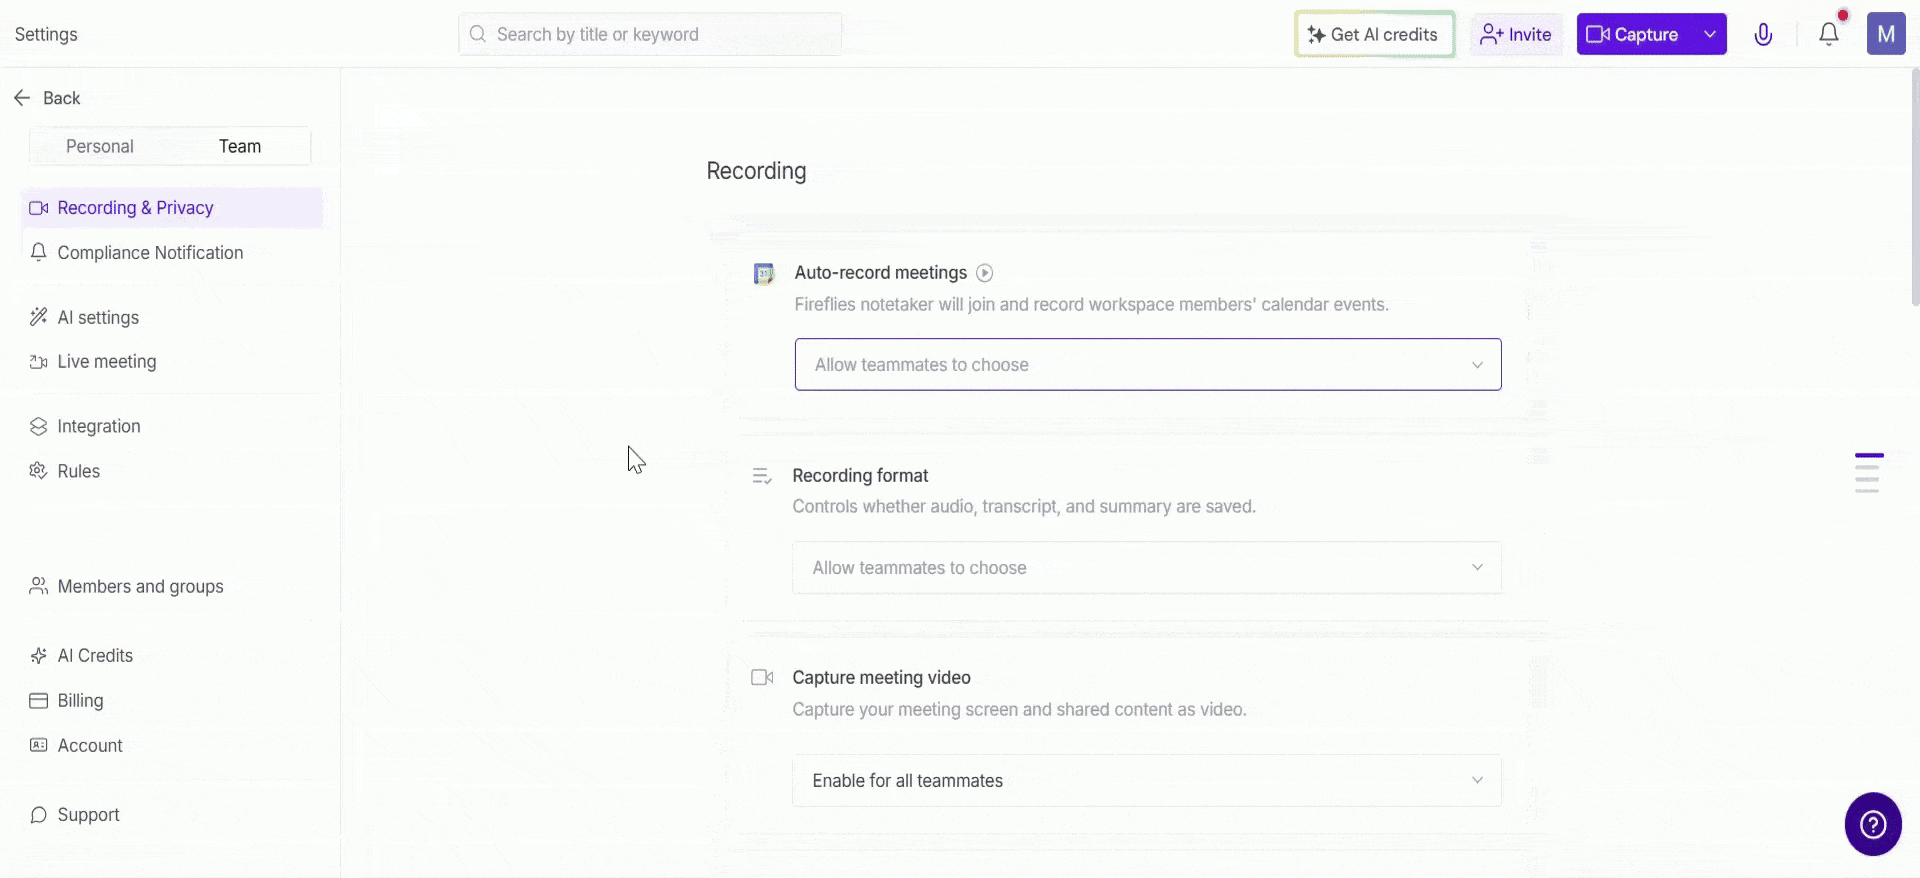This screenshot has width=1920, height=878.
Task: Click the microphone icon in header
Action: (1764, 34)
